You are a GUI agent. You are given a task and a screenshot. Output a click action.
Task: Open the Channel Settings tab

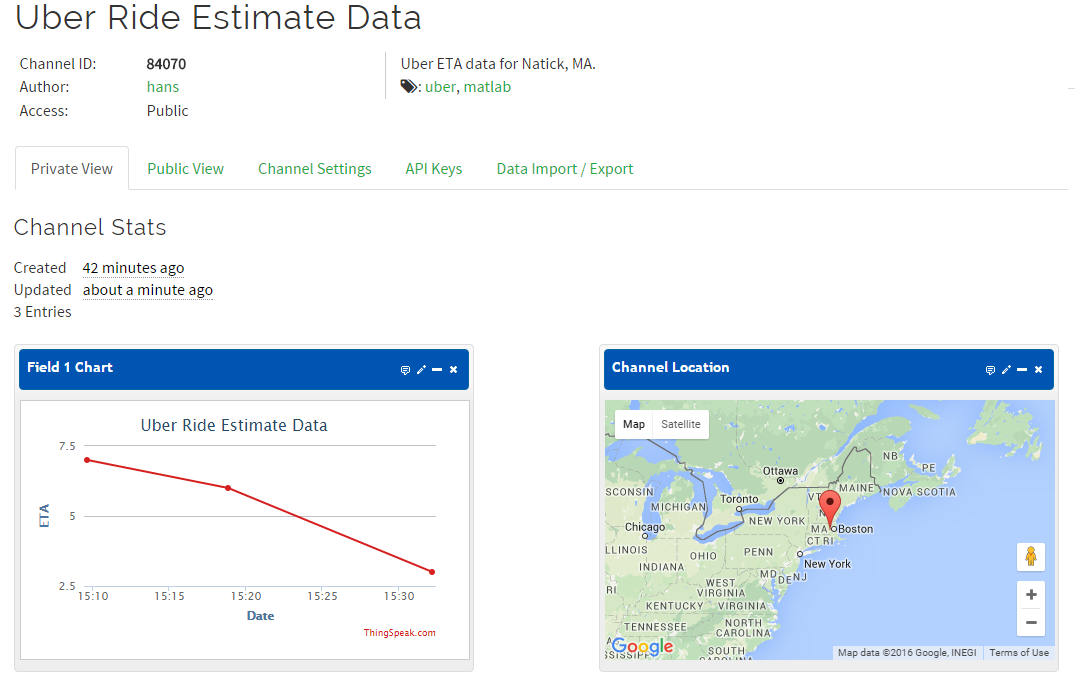click(314, 169)
